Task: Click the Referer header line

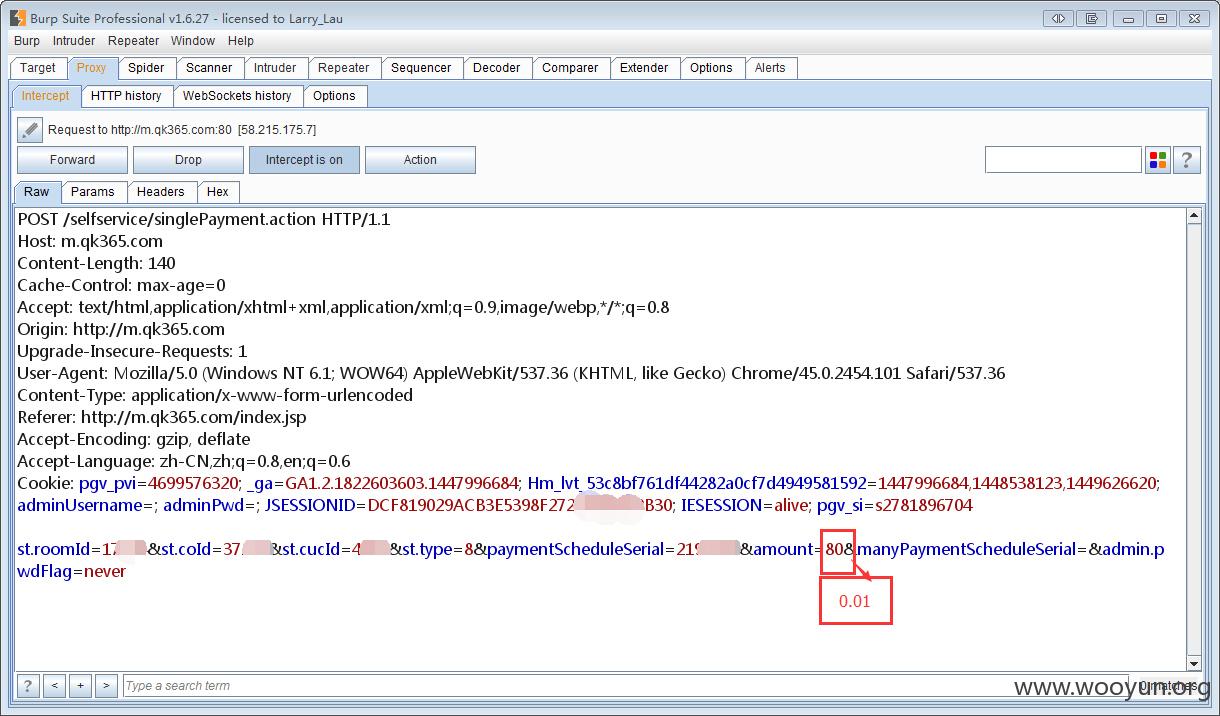Action: point(162,417)
